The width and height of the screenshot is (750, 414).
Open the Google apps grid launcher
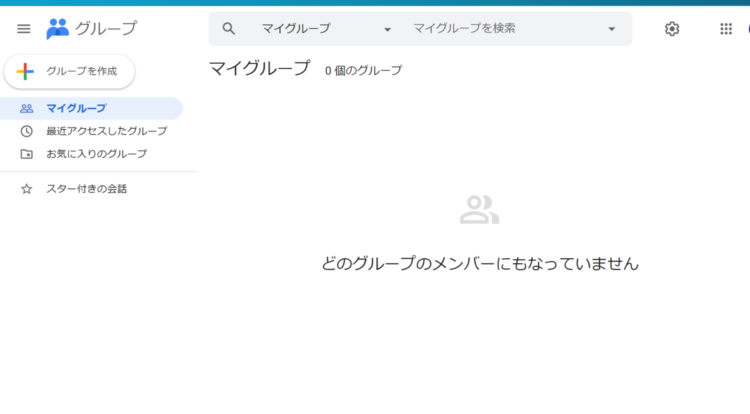(x=726, y=29)
